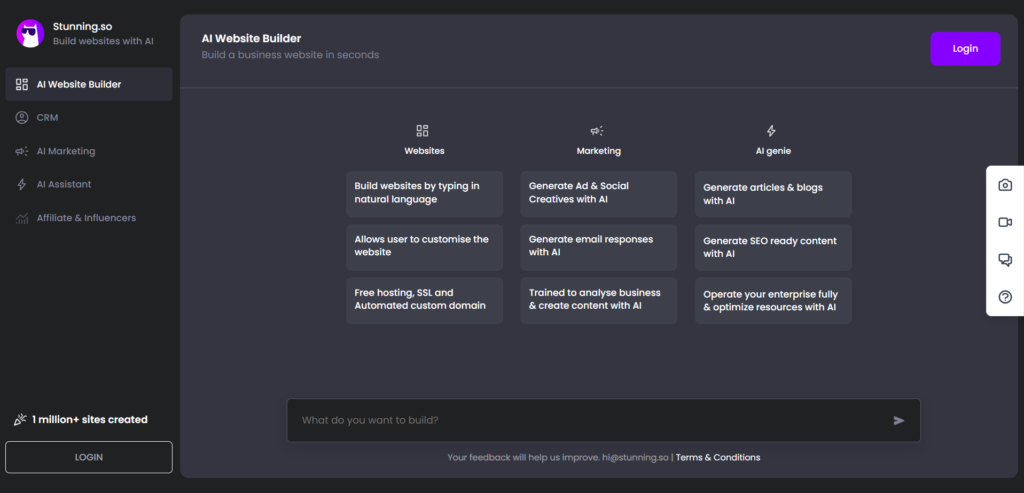
Task: Click the Websites grid icon
Action: tap(423, 131)
